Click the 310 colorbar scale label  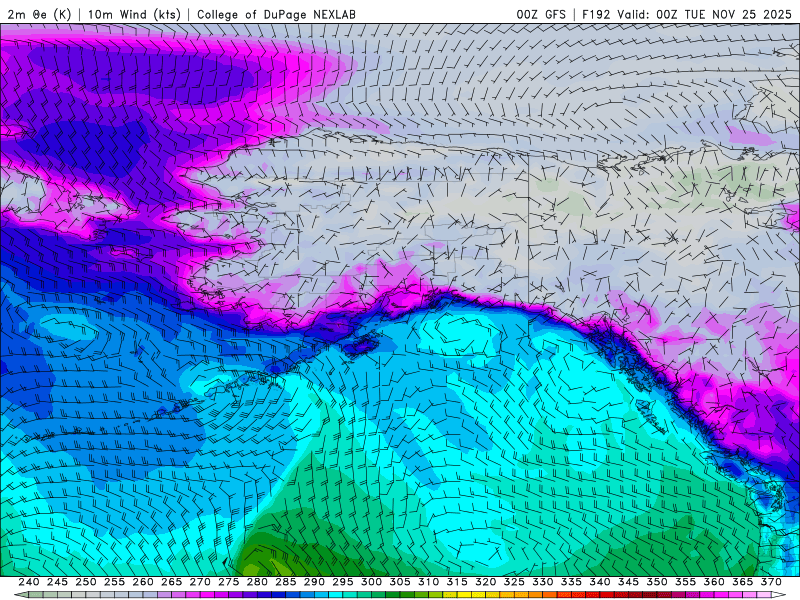(429, 582)
